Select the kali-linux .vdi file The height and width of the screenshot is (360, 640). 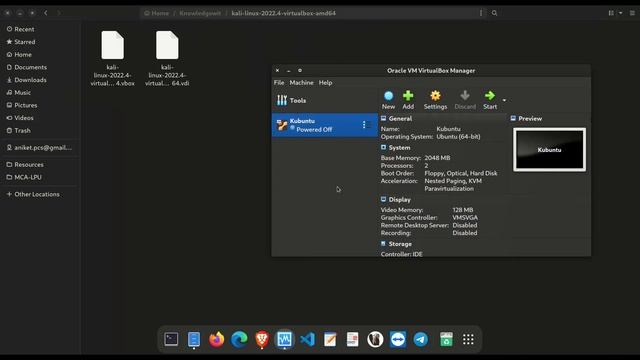[167, 58]
